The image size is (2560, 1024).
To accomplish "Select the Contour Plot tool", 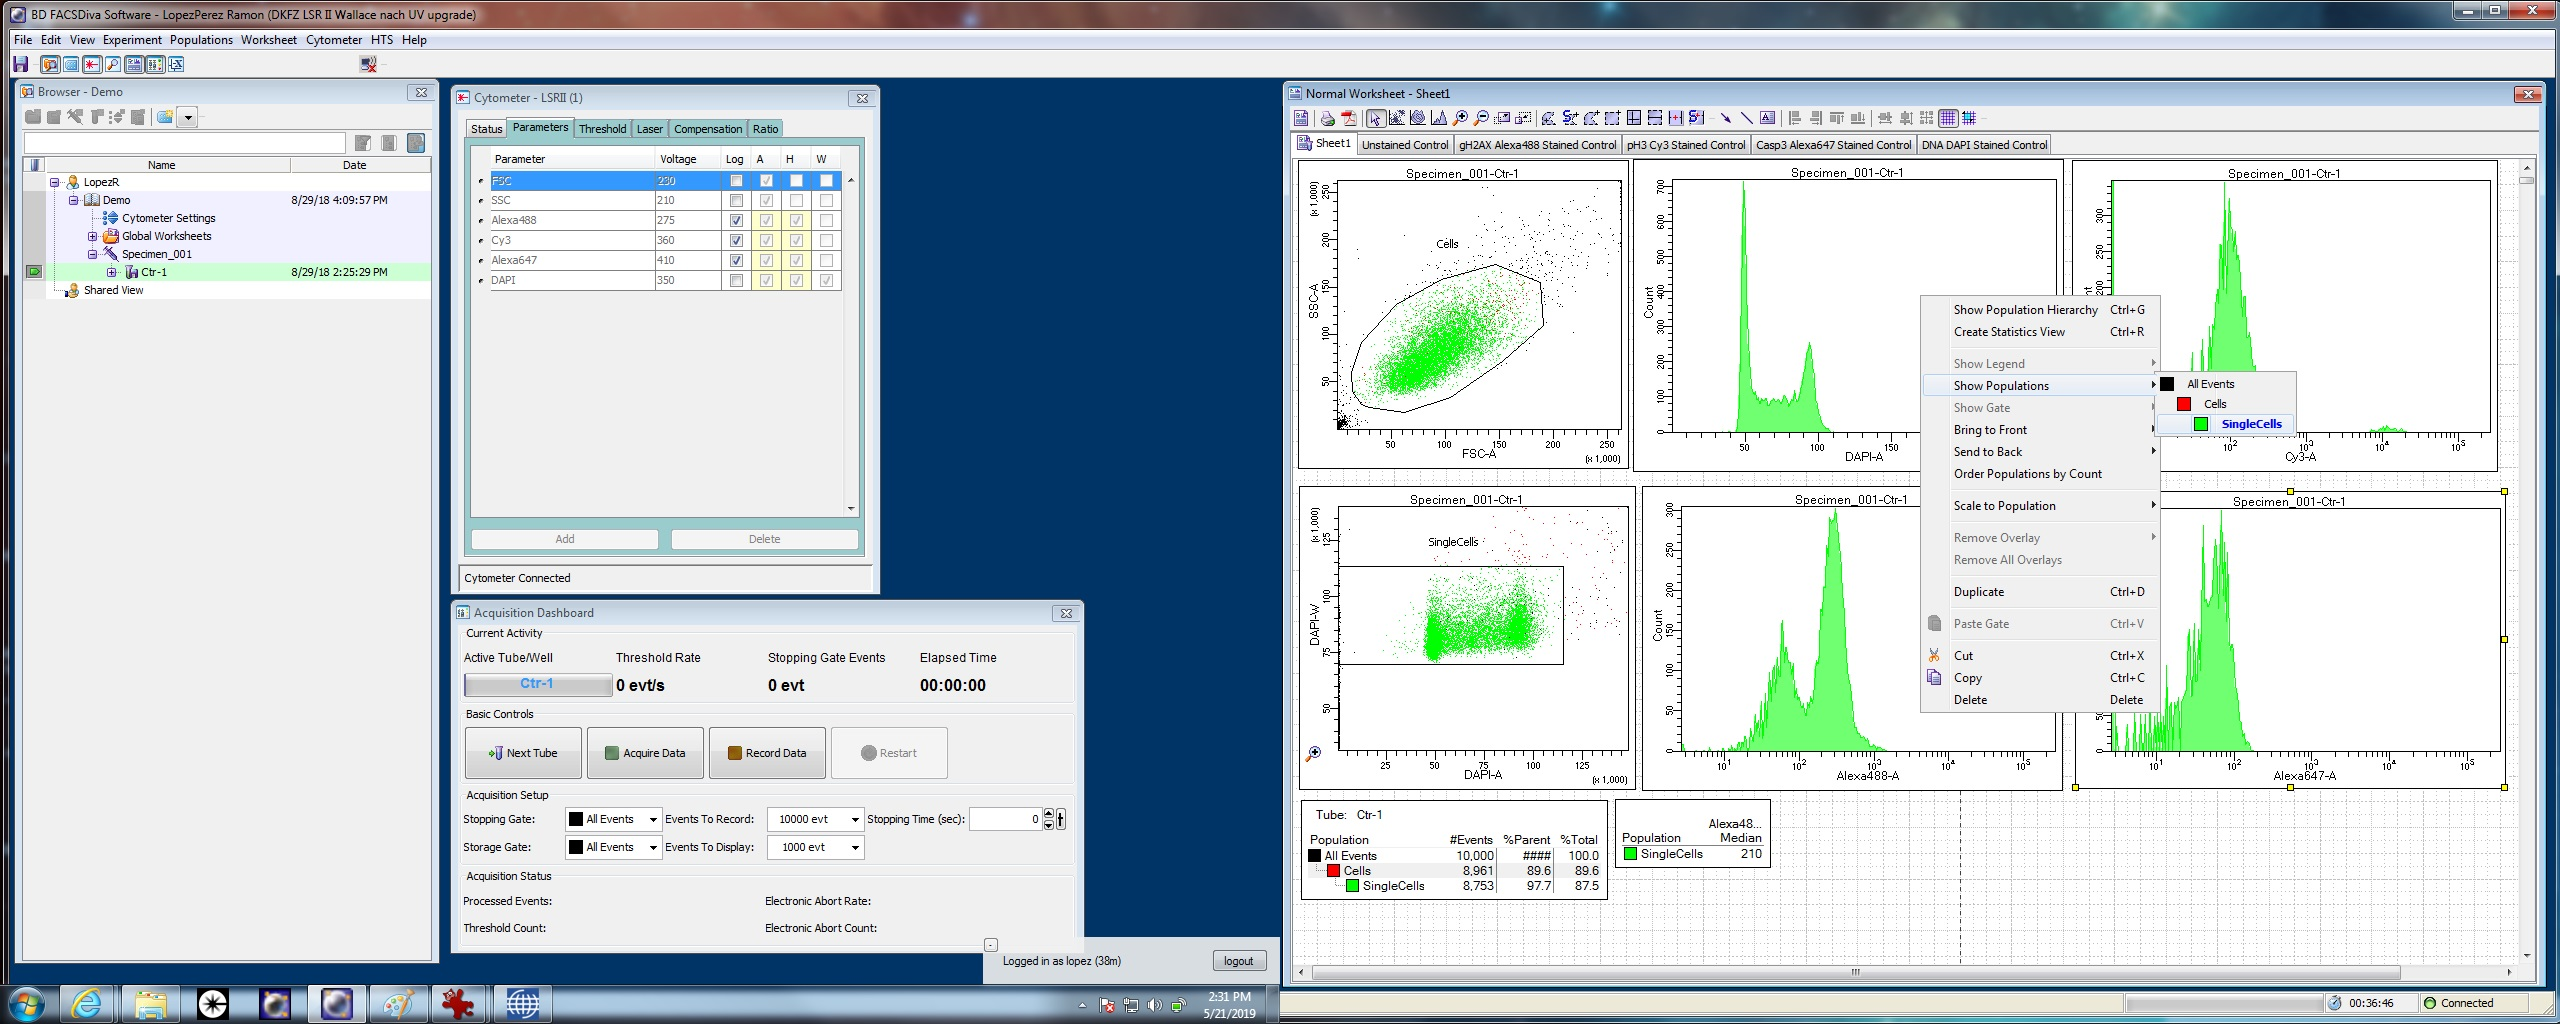I will click(x=1418, y=118).
